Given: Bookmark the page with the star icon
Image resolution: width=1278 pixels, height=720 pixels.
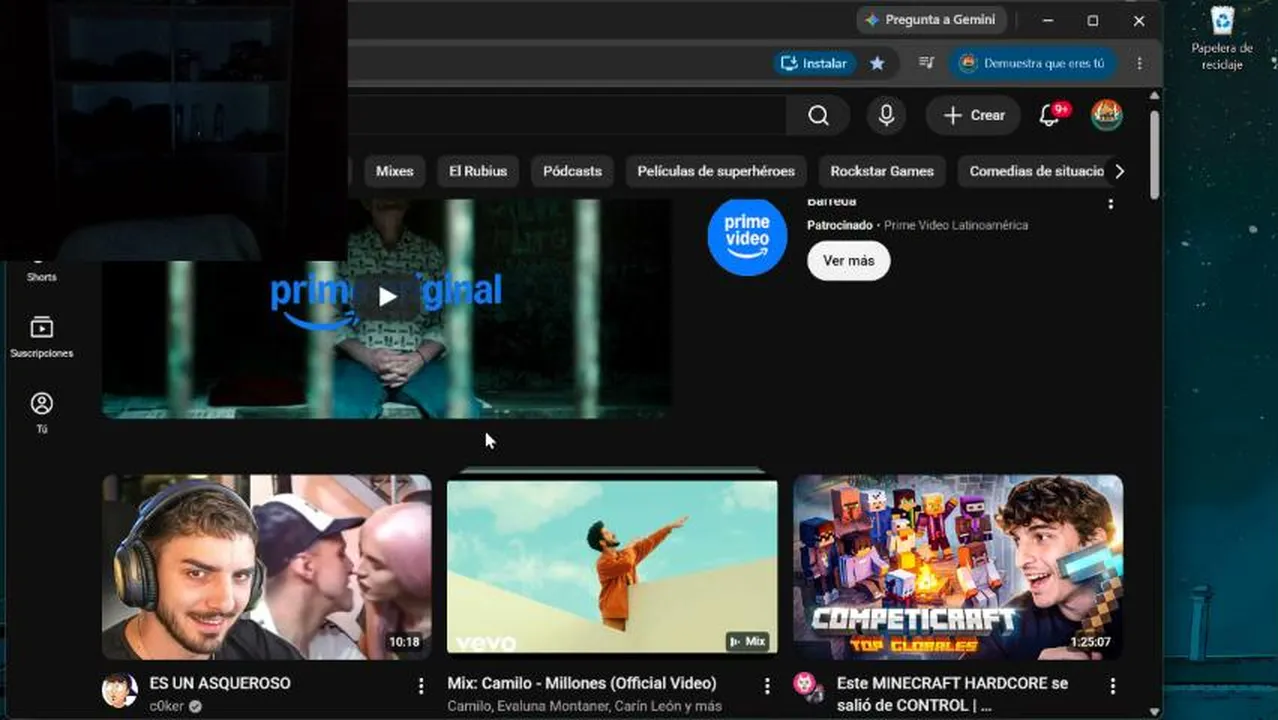Looking at the screenshot, I should coord(877,63).
